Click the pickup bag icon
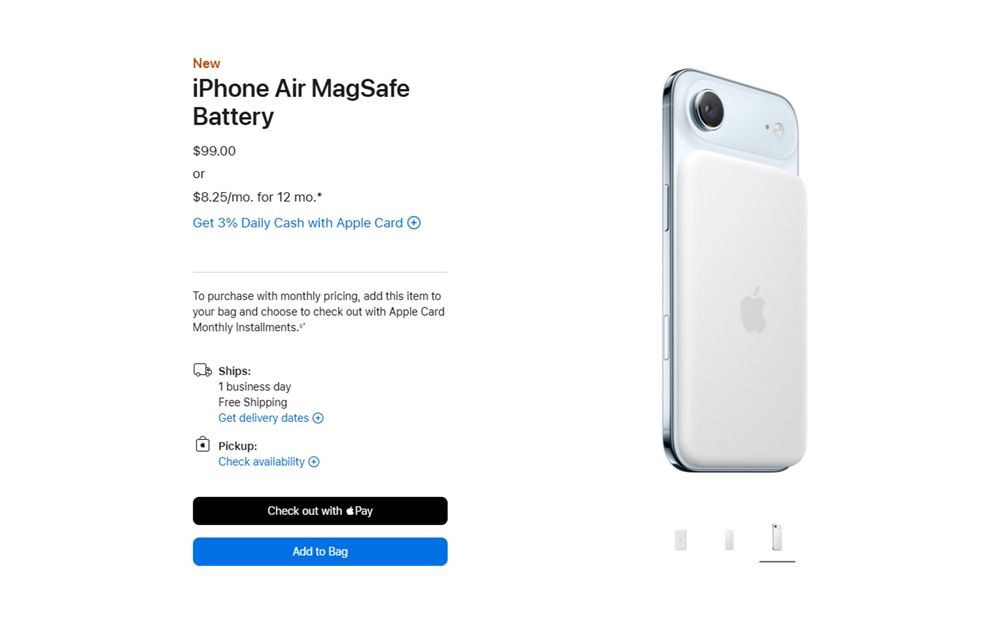 point(202,444)
